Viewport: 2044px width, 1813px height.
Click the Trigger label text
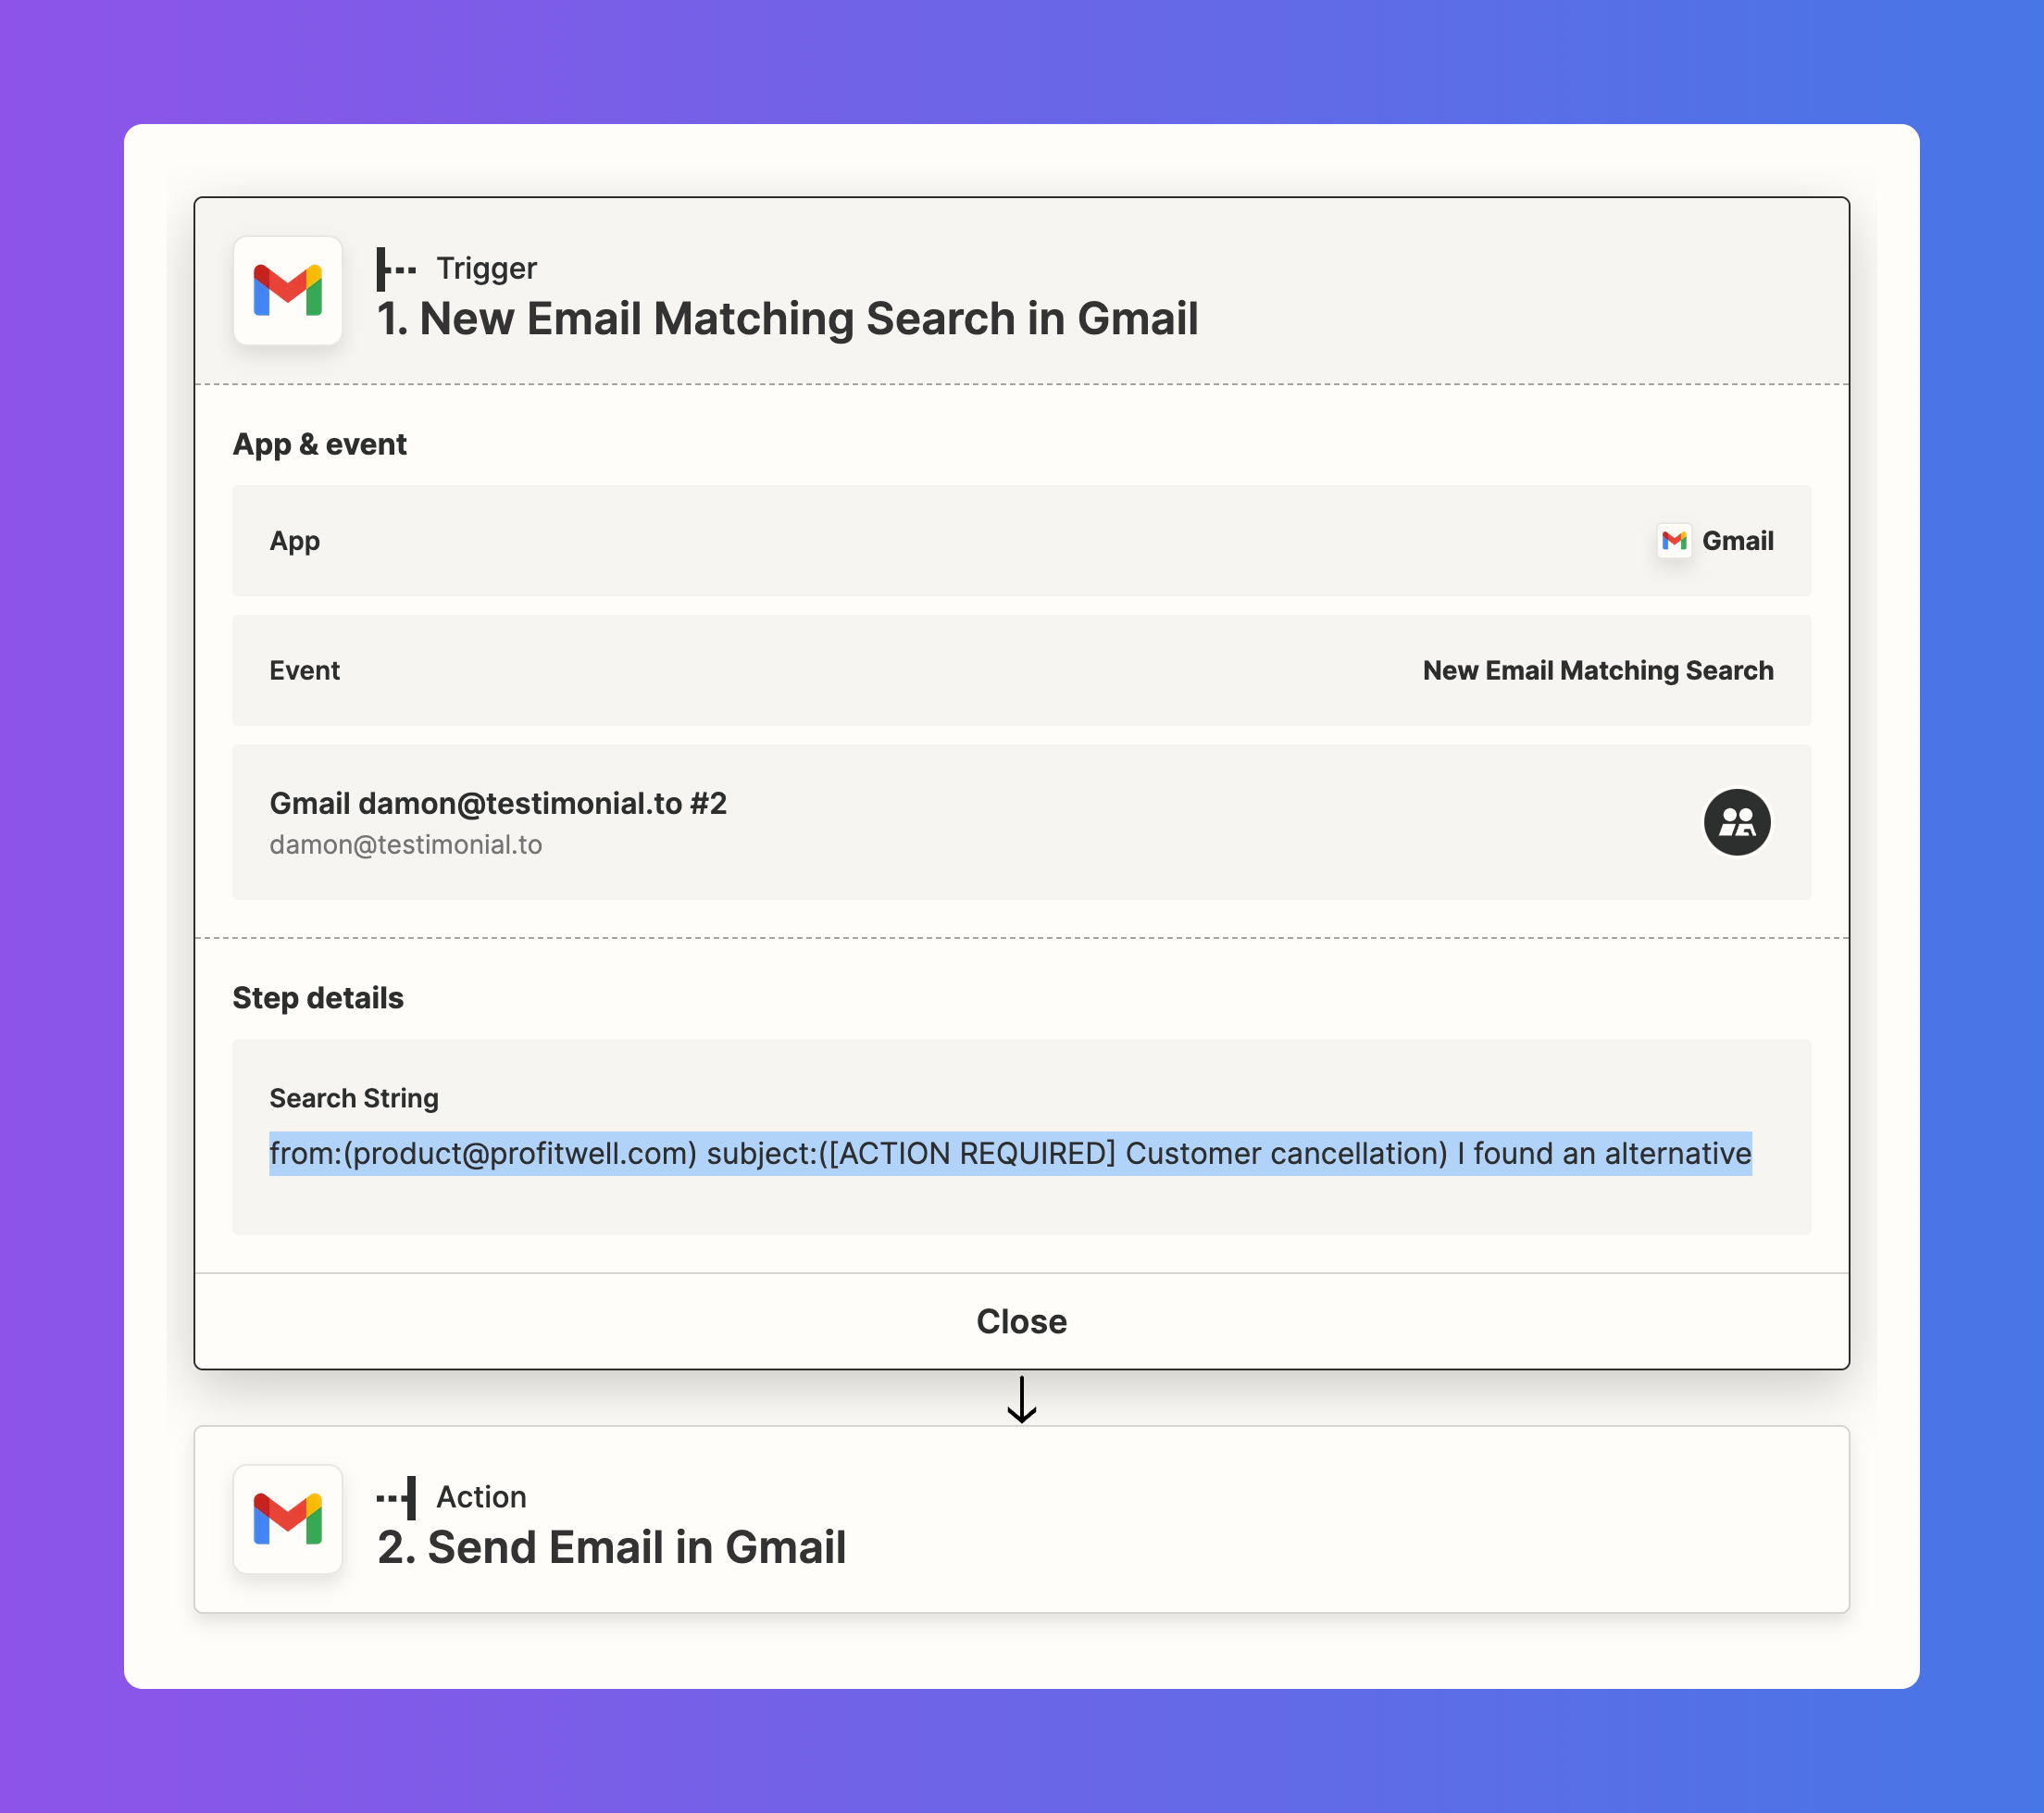486,268
